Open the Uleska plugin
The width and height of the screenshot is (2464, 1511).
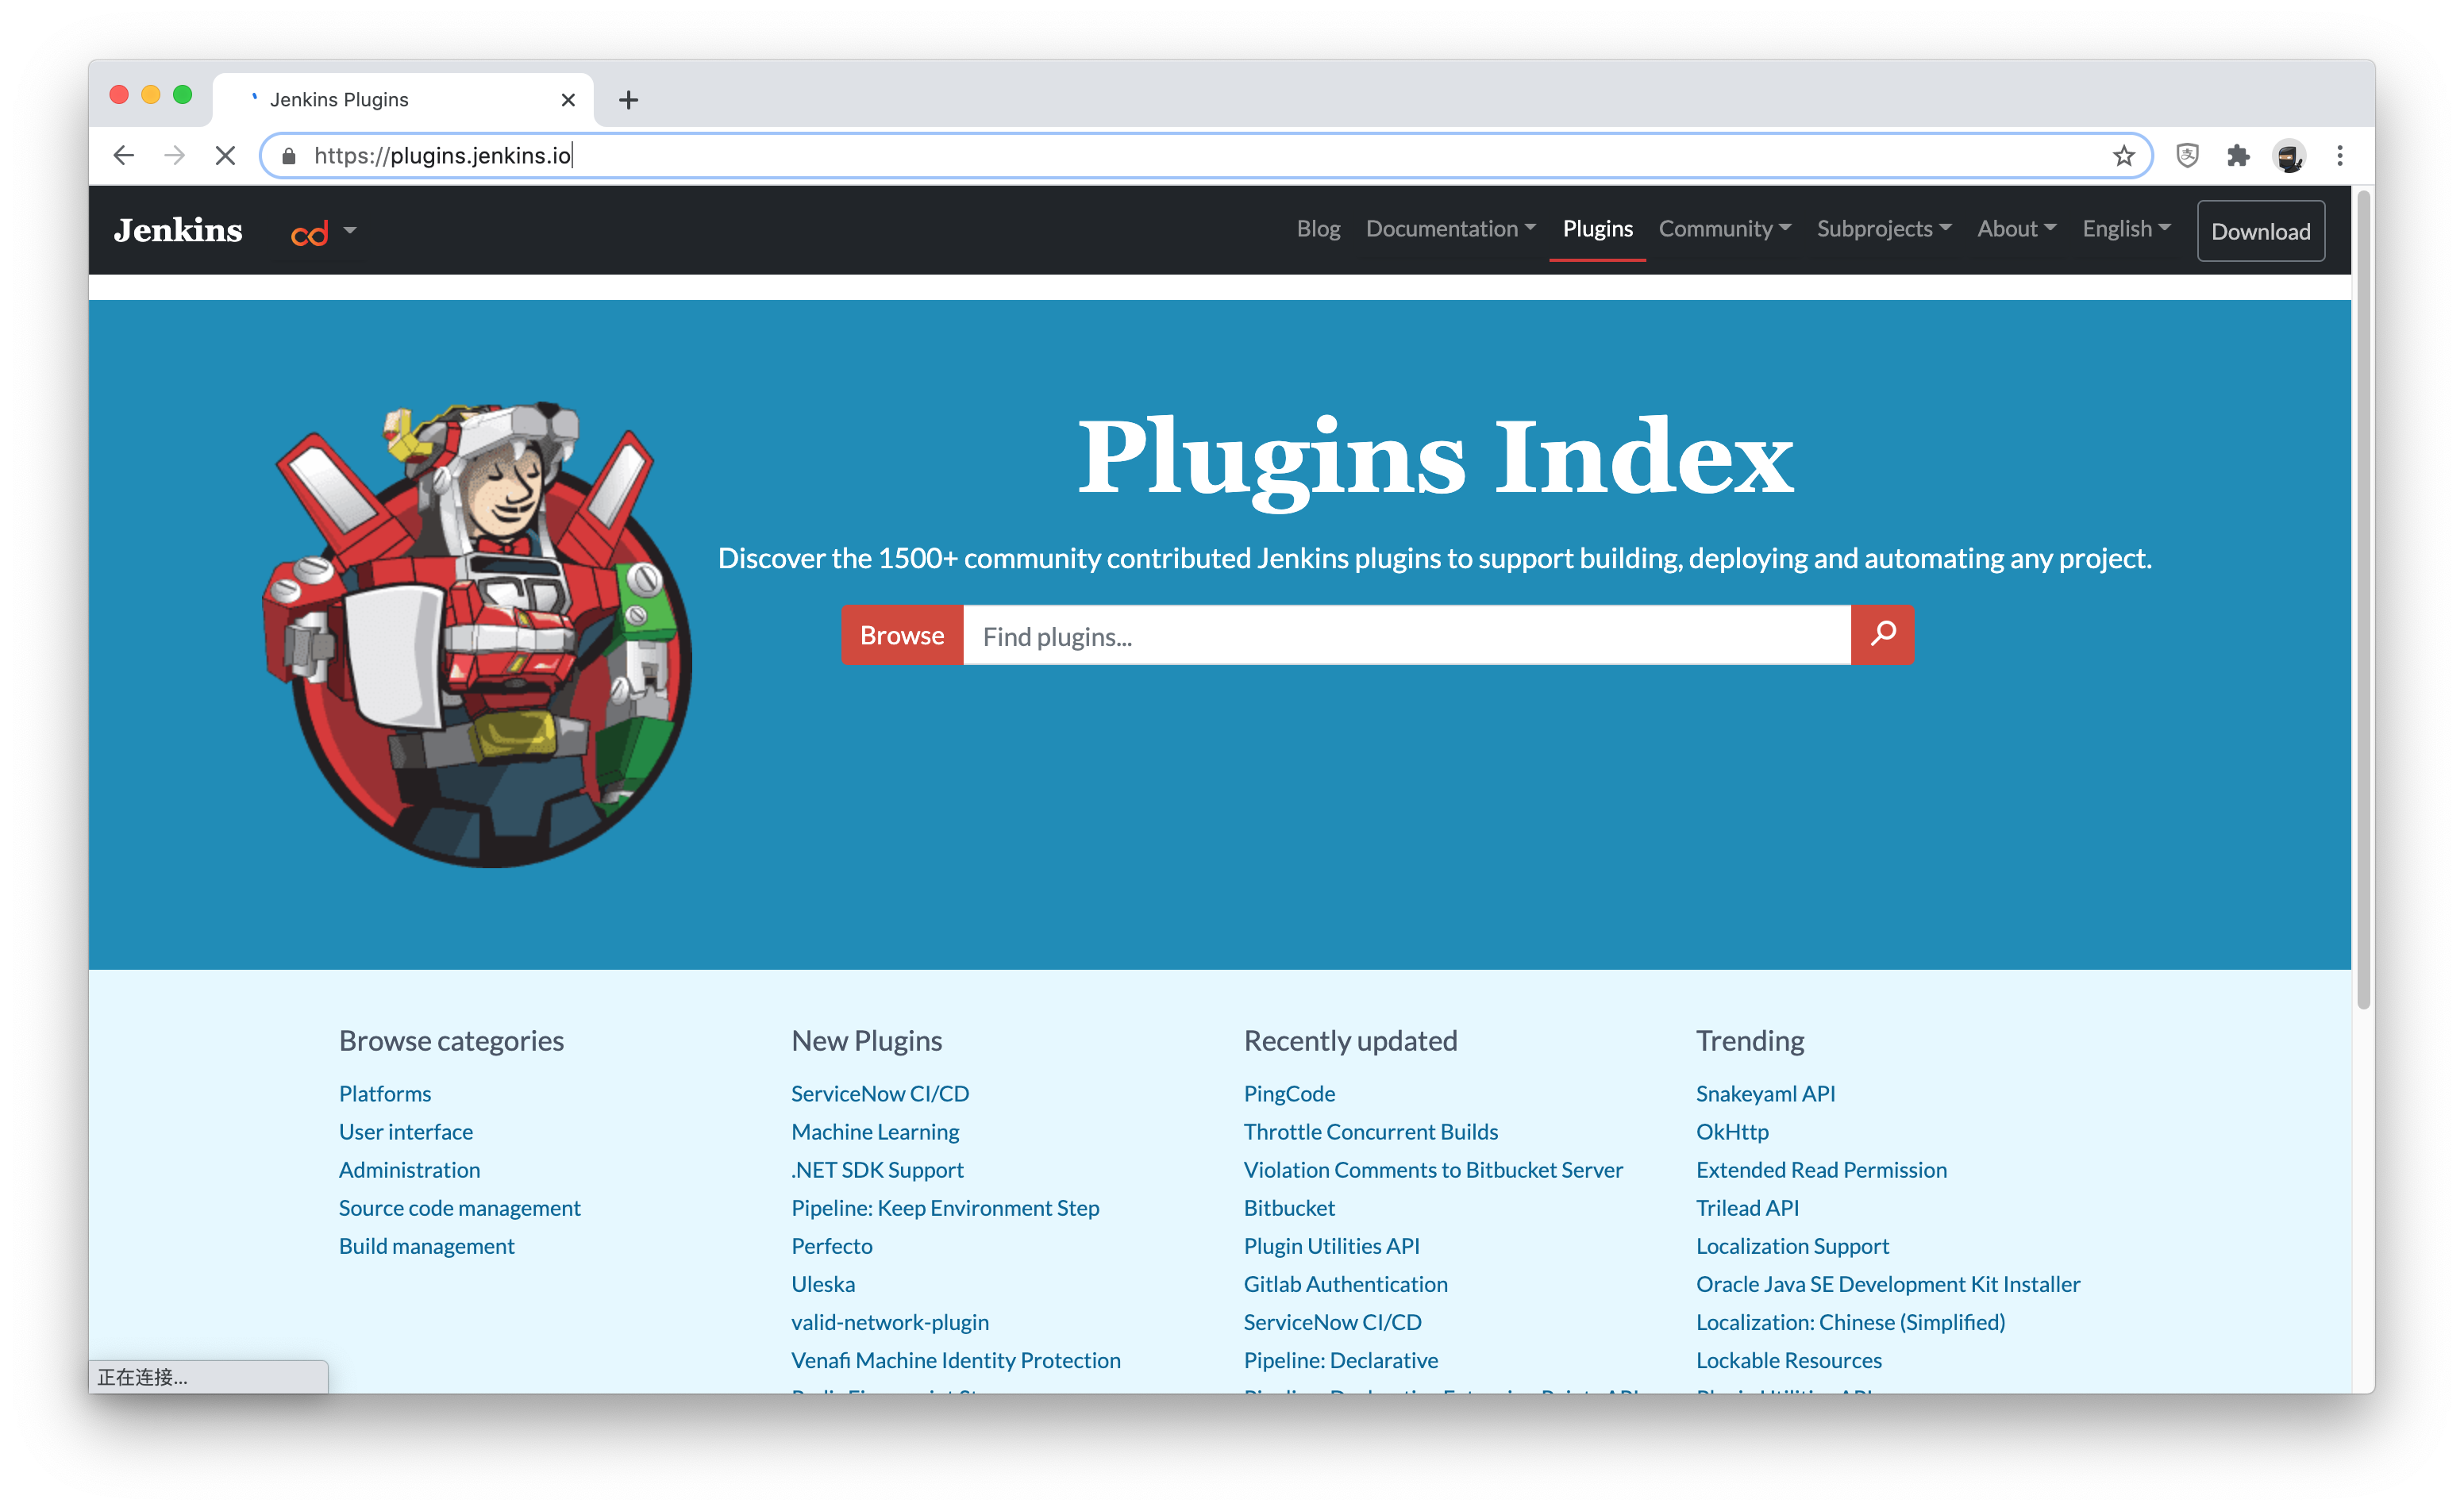823,1283
